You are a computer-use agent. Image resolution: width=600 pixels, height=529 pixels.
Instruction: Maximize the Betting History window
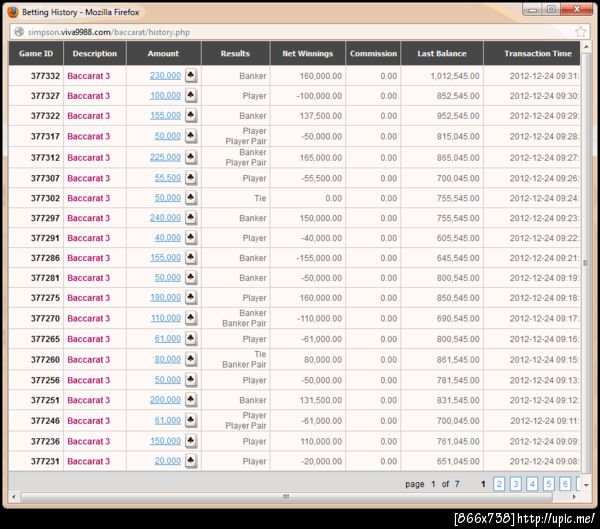pyautogui.click(x=551, y=9)
